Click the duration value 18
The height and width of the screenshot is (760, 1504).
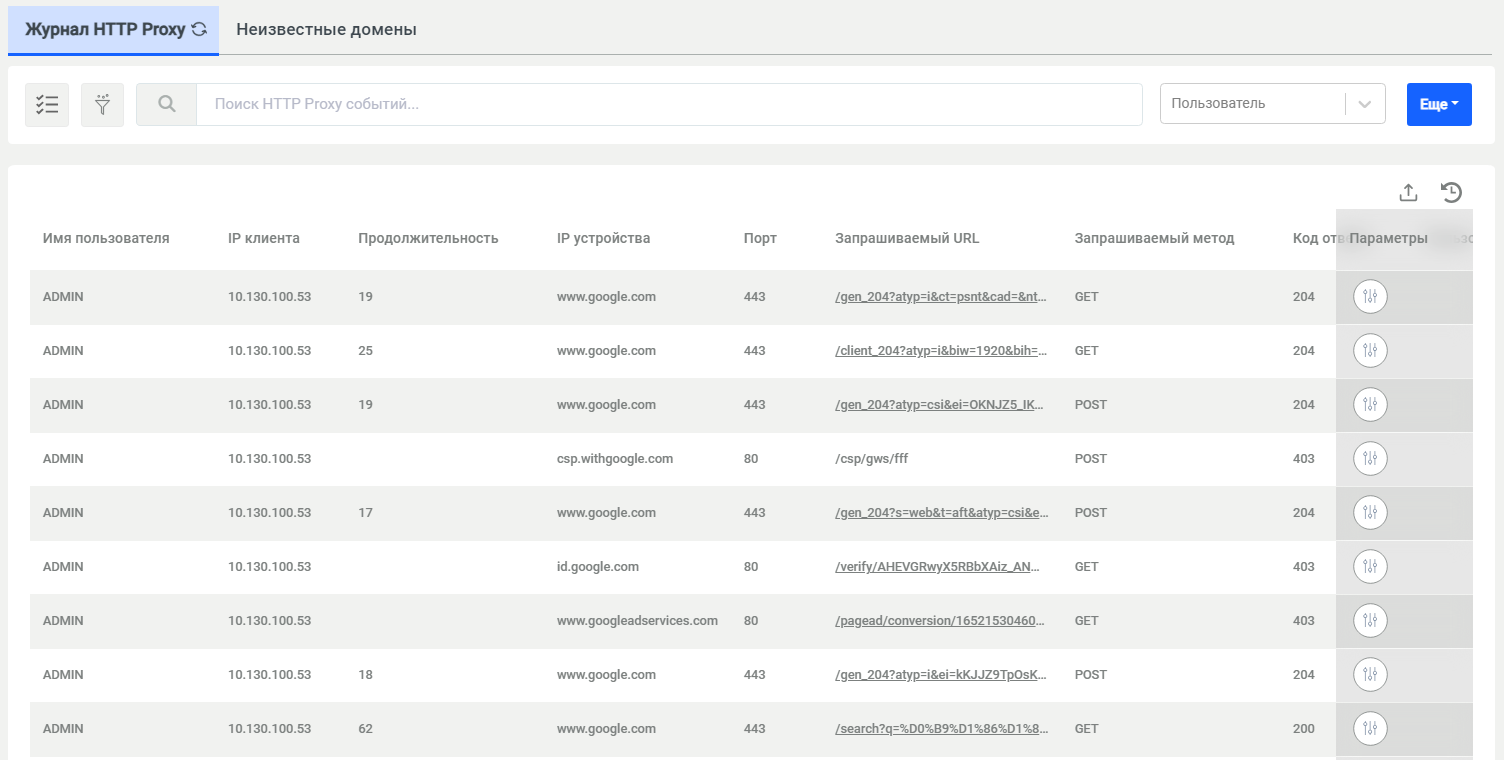click(x=365, y=675)
